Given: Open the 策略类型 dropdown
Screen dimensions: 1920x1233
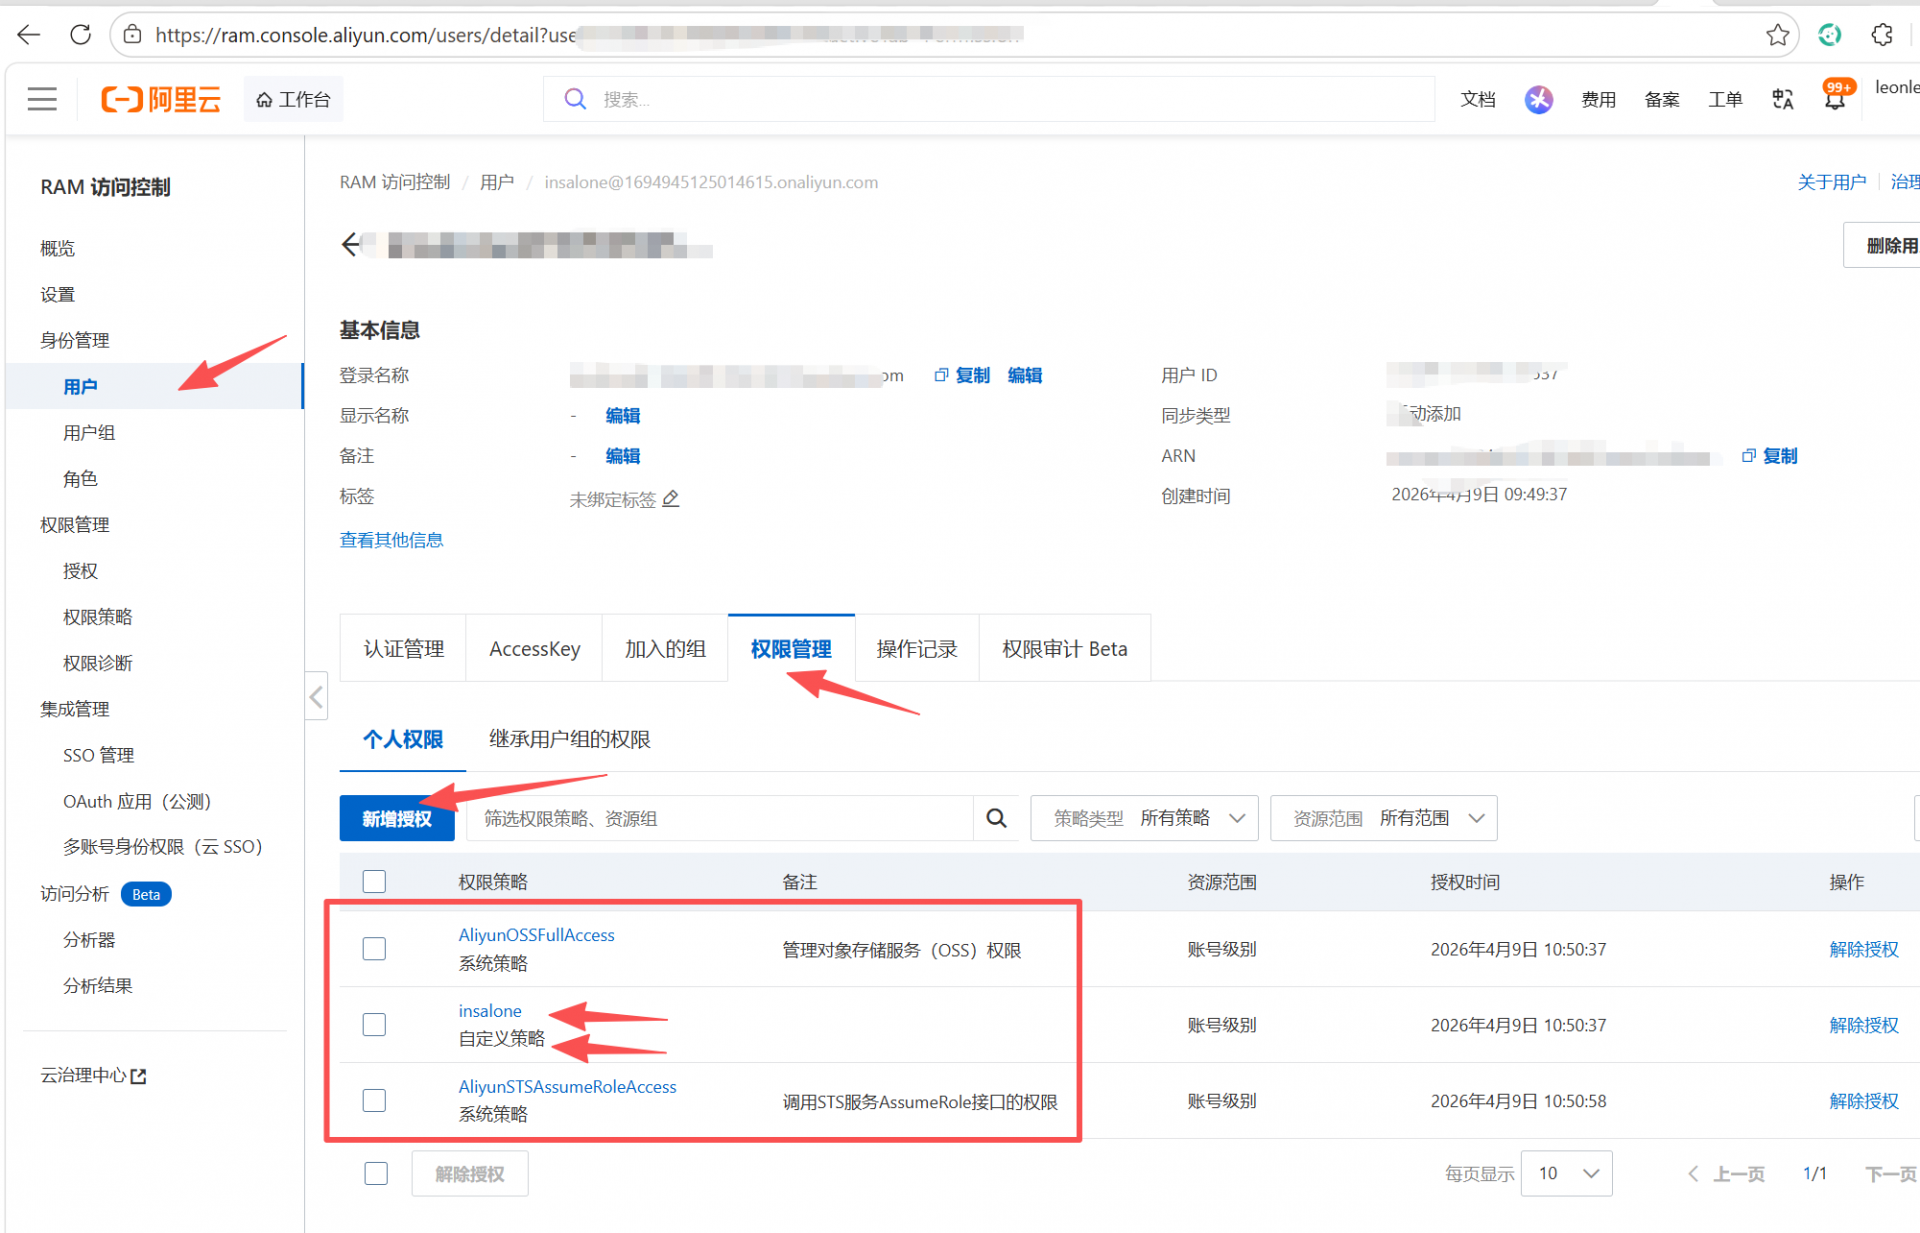Looking at the screenshot, I should pyautogui.click(x=1144, y=818).
